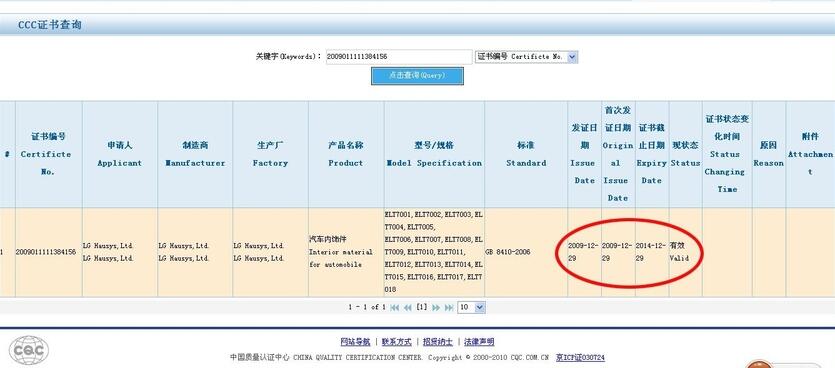
Task: Select page number [1] in pagination
Action: 422,307
